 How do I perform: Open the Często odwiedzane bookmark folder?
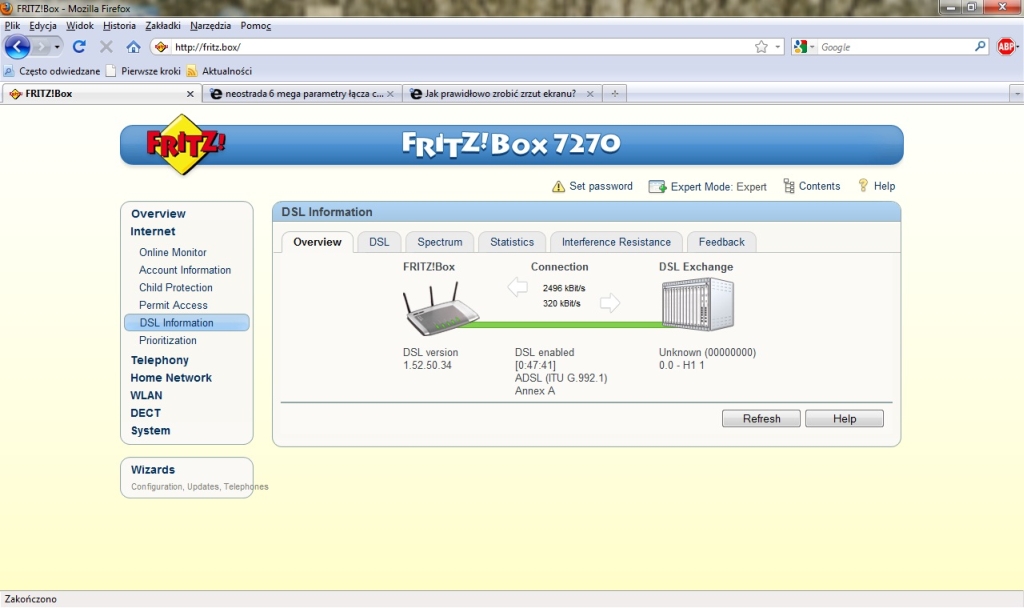click(52, 71)
